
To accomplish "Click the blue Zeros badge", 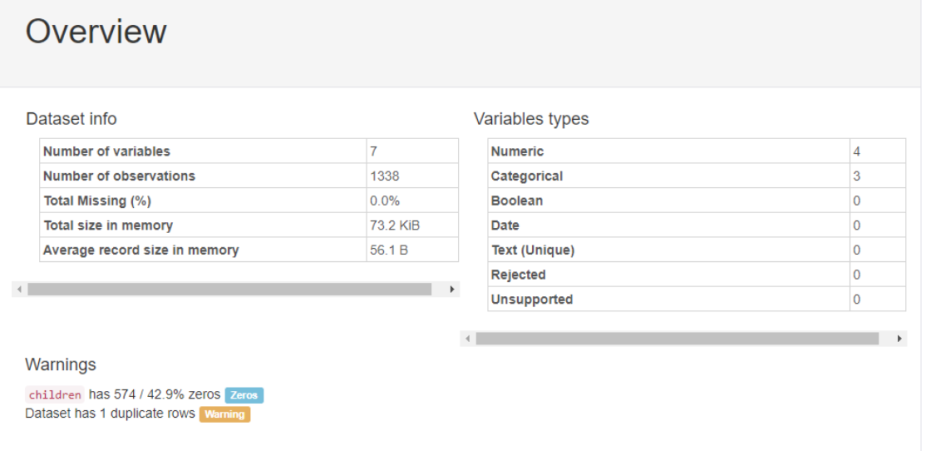I will coord(244,395).
